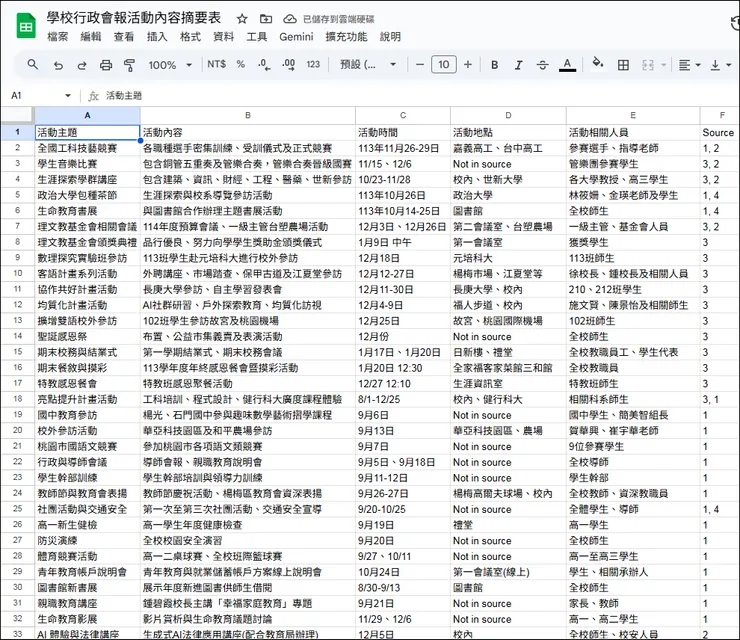This screenshot has width=740, height=640.
Task: Open the name box dropdown arrow
Action: 67,96
